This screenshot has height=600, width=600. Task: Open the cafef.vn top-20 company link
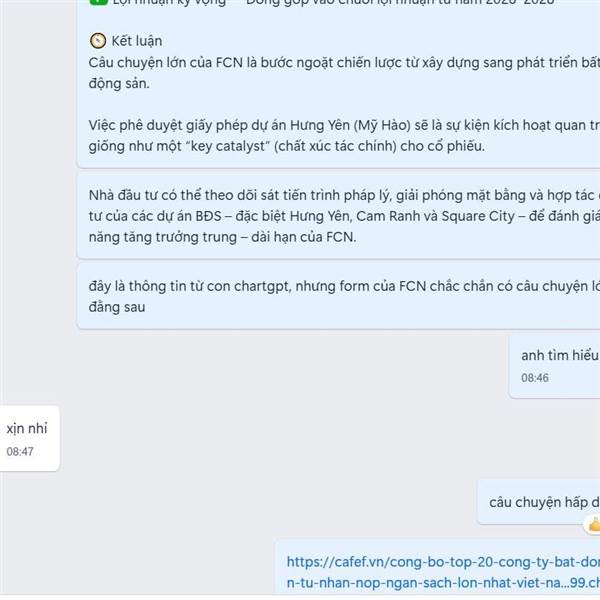tap(443, 572)
